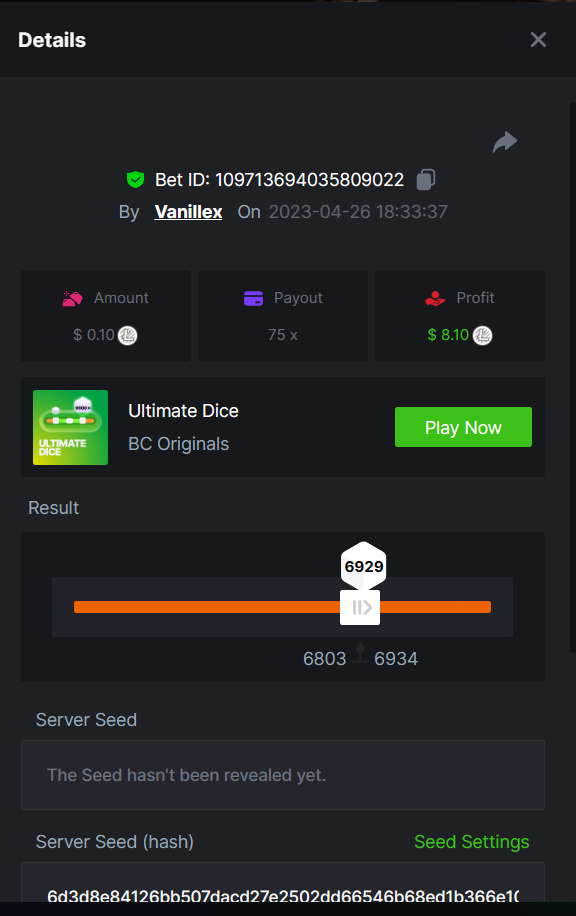Click the red Profit hand icon
The width and height of the screenshot is (576, 916).
(435, 298)
